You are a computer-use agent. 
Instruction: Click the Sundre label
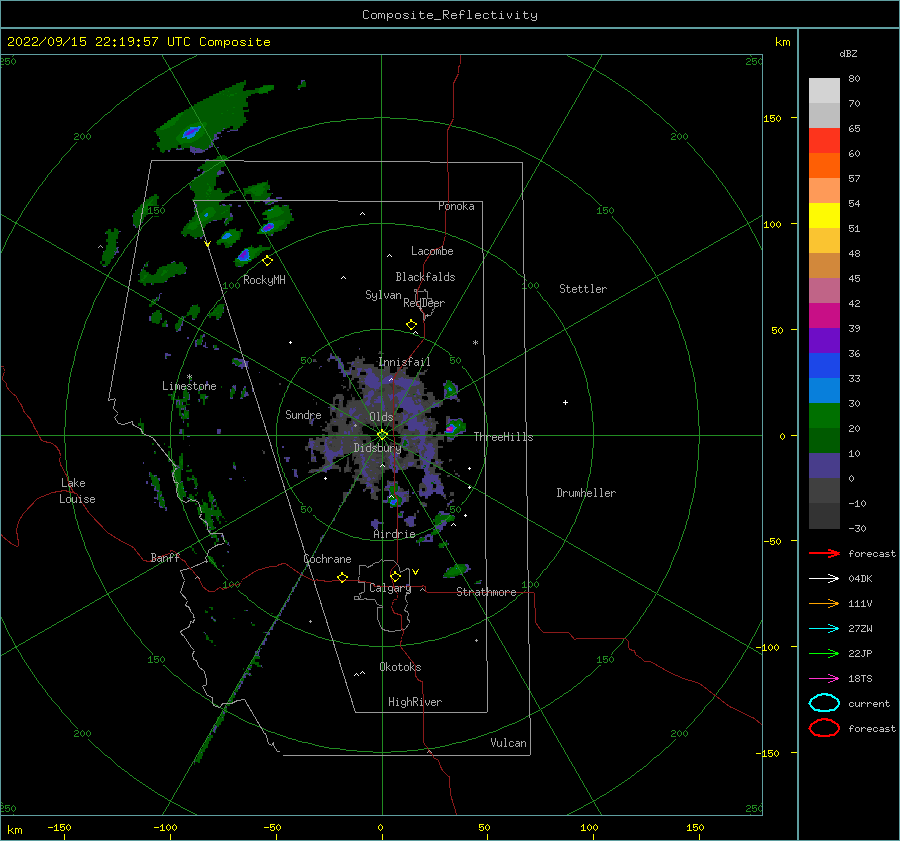point(303,414)
